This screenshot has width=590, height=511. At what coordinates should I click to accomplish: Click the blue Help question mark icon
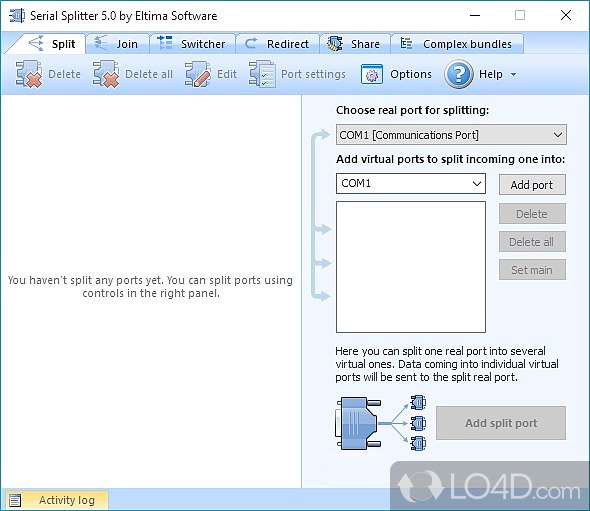[459, 75]
